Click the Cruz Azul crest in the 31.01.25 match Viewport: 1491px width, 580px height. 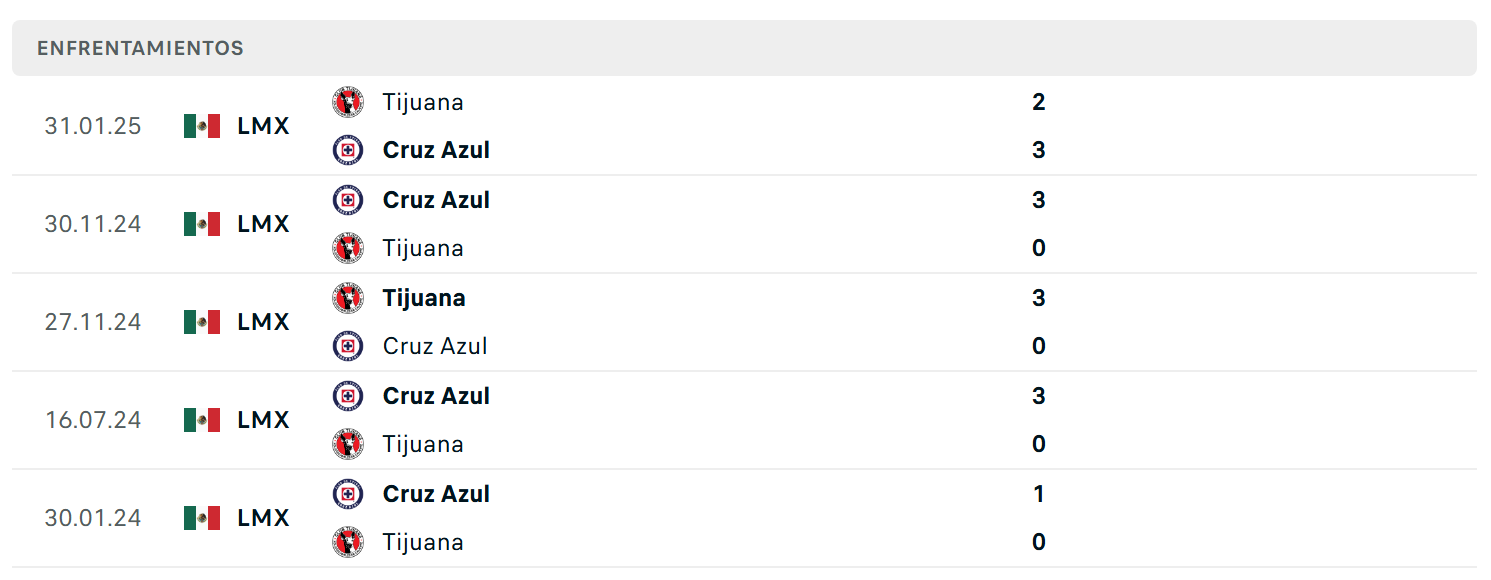coord(348,150)
